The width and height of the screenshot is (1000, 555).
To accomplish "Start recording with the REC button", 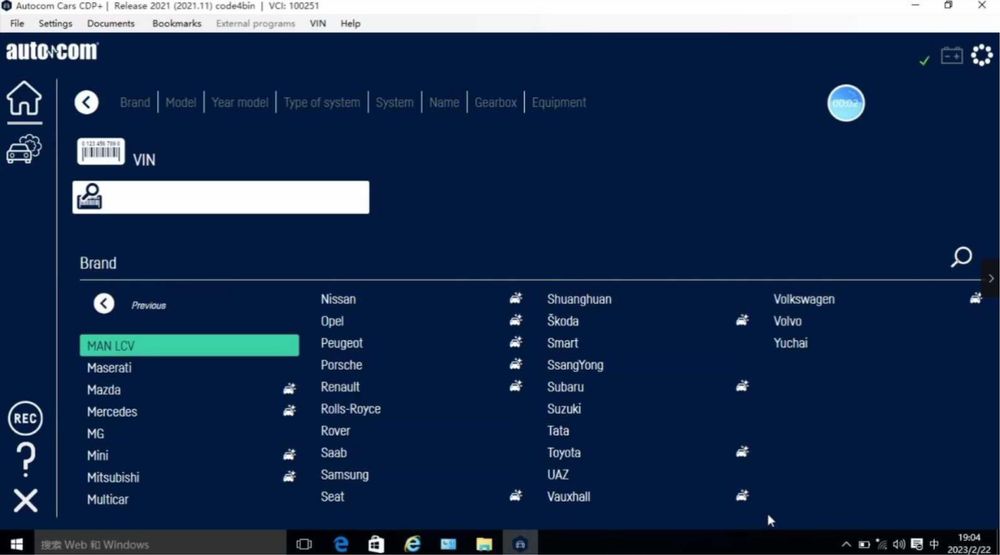I will [25, 418].
